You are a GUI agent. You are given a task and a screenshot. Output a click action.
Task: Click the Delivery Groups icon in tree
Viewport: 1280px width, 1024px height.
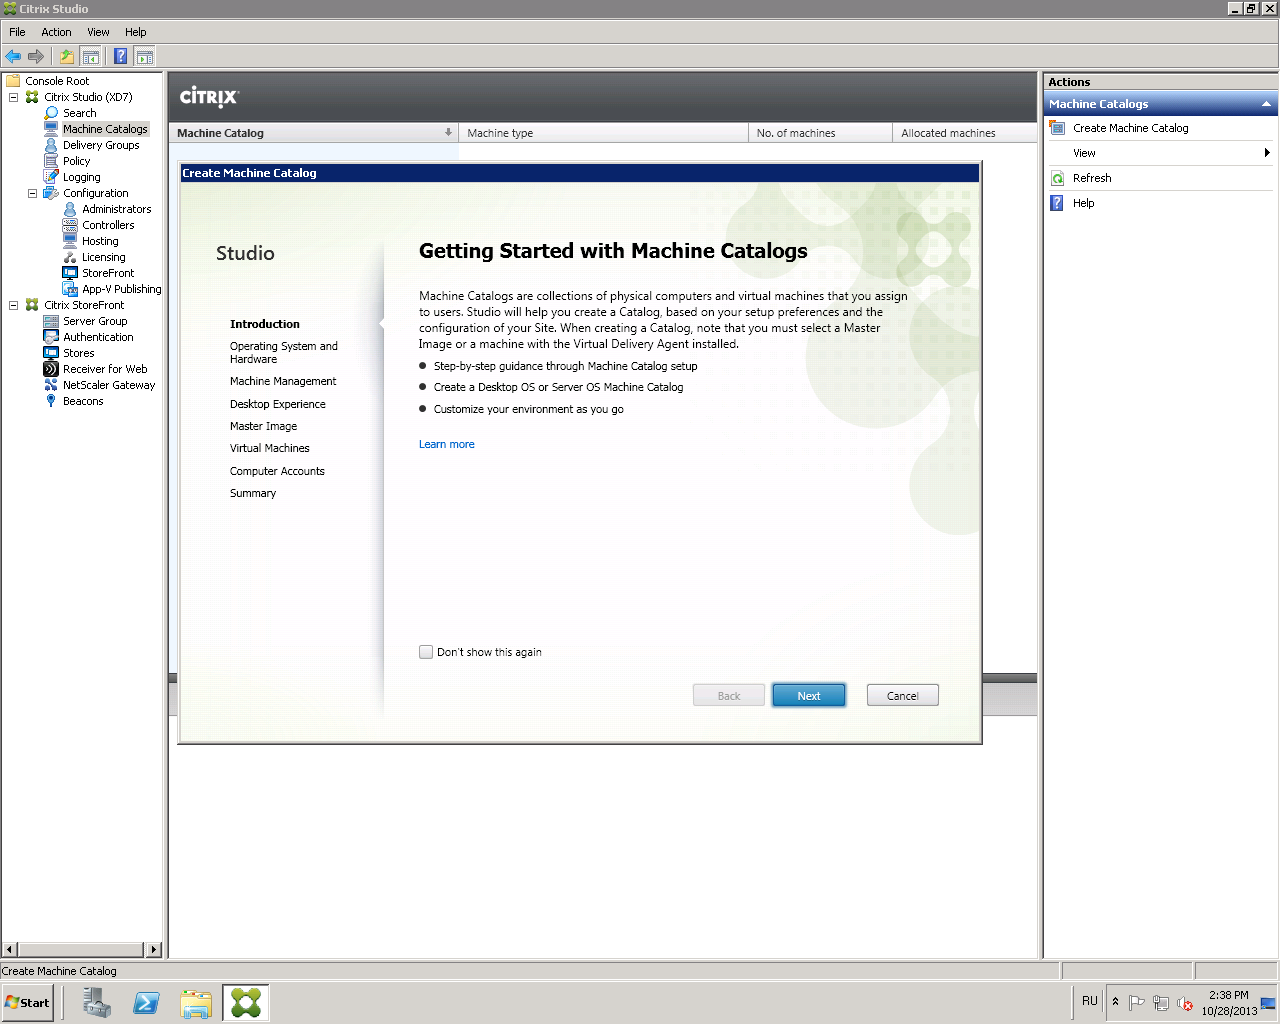(51, 145)
